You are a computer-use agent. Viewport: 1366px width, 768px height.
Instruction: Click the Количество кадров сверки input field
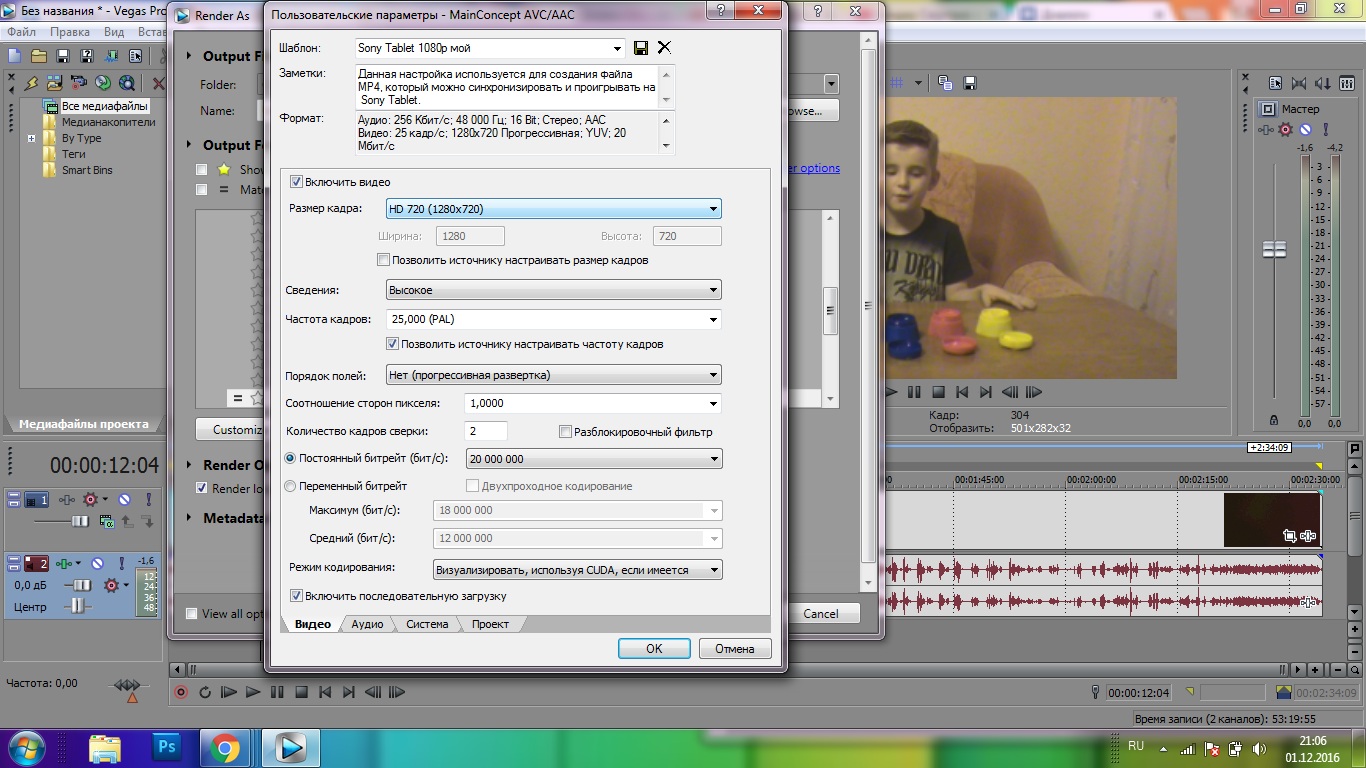click(x=487, y=431)
